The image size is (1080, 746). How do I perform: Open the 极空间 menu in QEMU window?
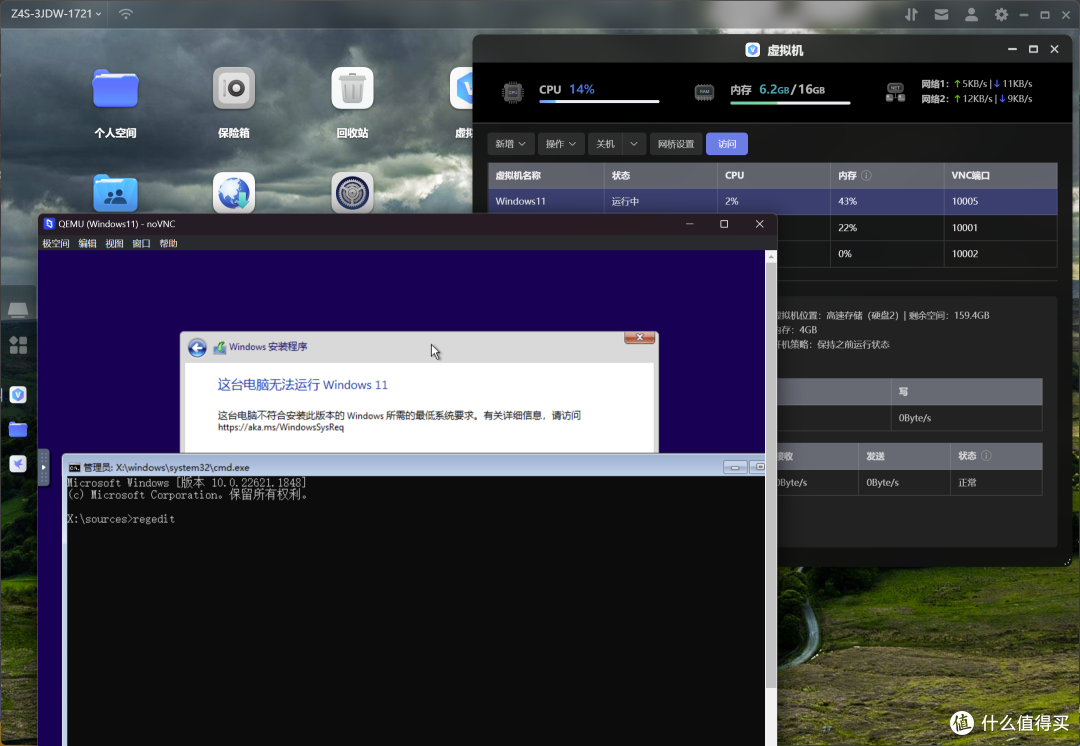point(56,244)
